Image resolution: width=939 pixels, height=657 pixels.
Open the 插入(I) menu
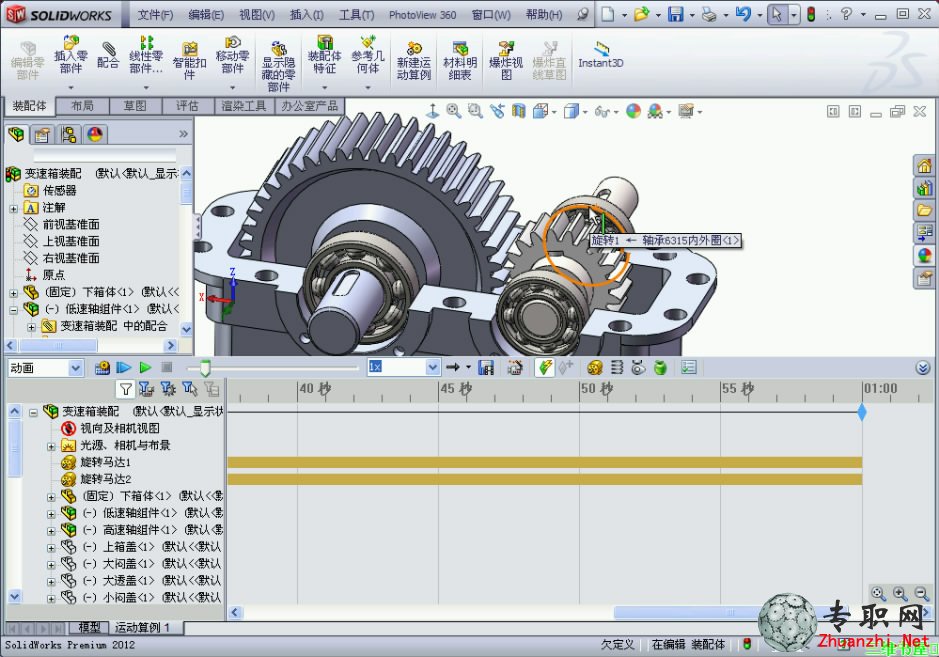(307, 14)
